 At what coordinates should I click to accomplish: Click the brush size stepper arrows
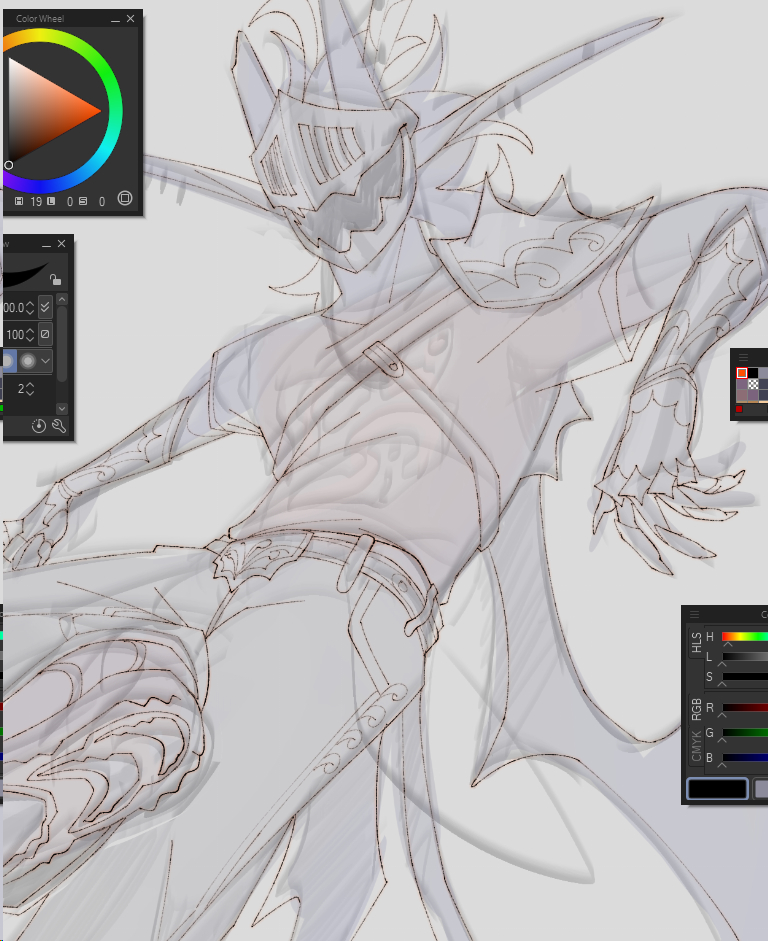[x=29, y=308]
